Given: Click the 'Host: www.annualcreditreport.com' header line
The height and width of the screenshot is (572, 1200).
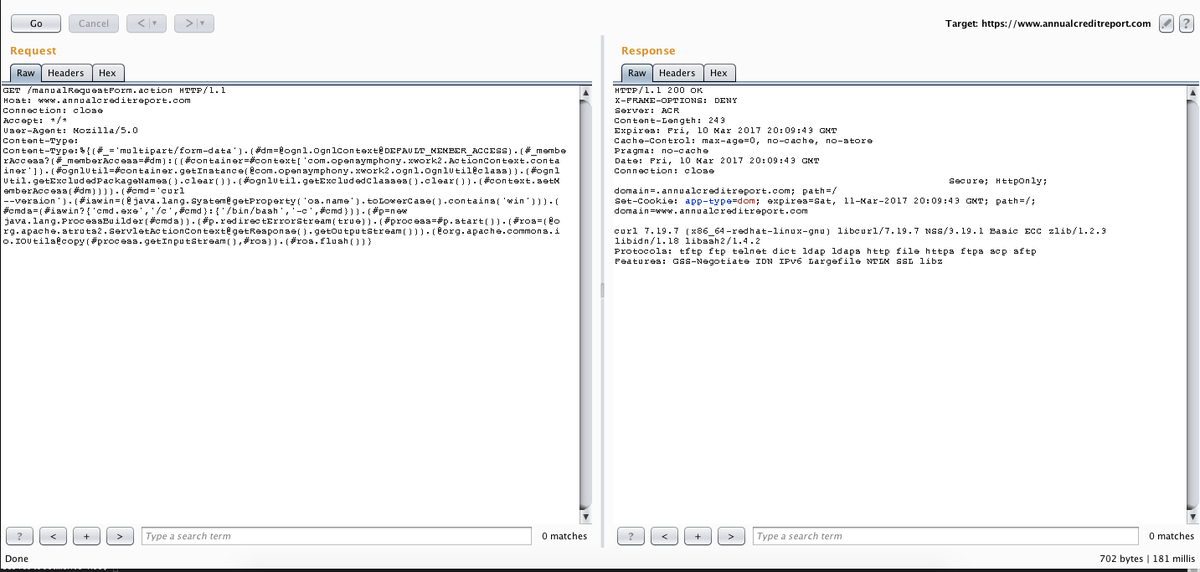Looking at the screenshot, I should pyautogui.click(x=96, y=100).
